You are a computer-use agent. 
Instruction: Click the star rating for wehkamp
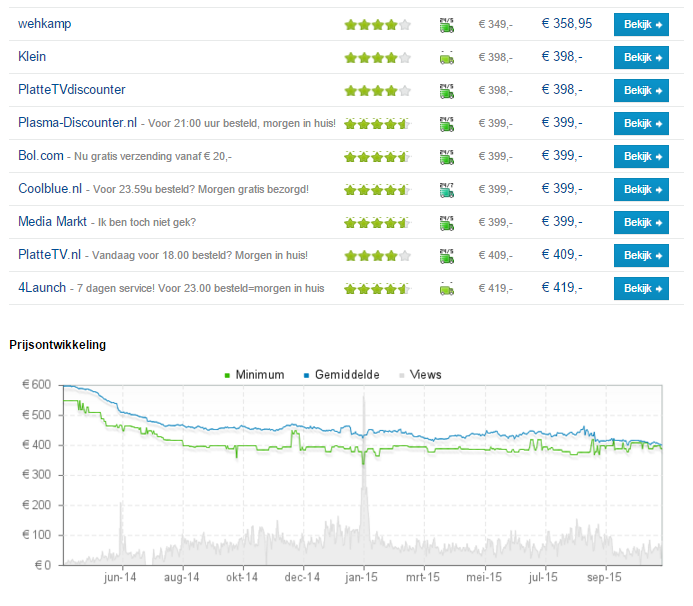(377, 25)
